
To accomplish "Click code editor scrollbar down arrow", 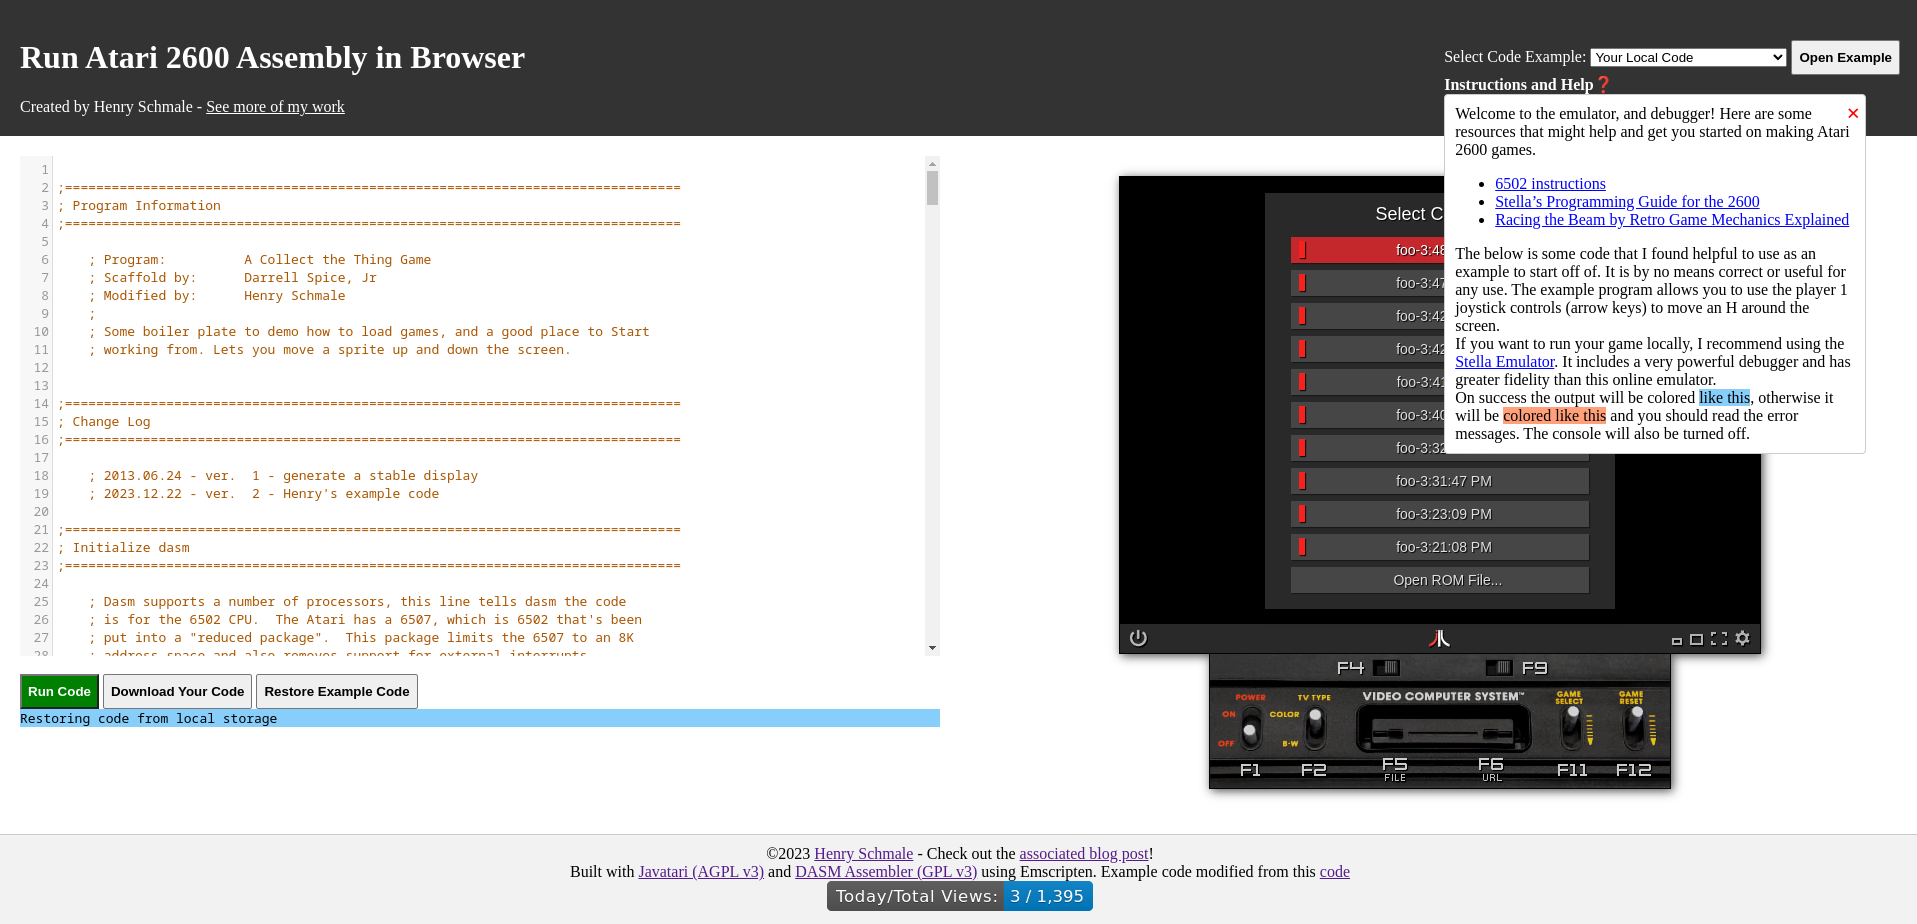I will (x=932, y=648).
